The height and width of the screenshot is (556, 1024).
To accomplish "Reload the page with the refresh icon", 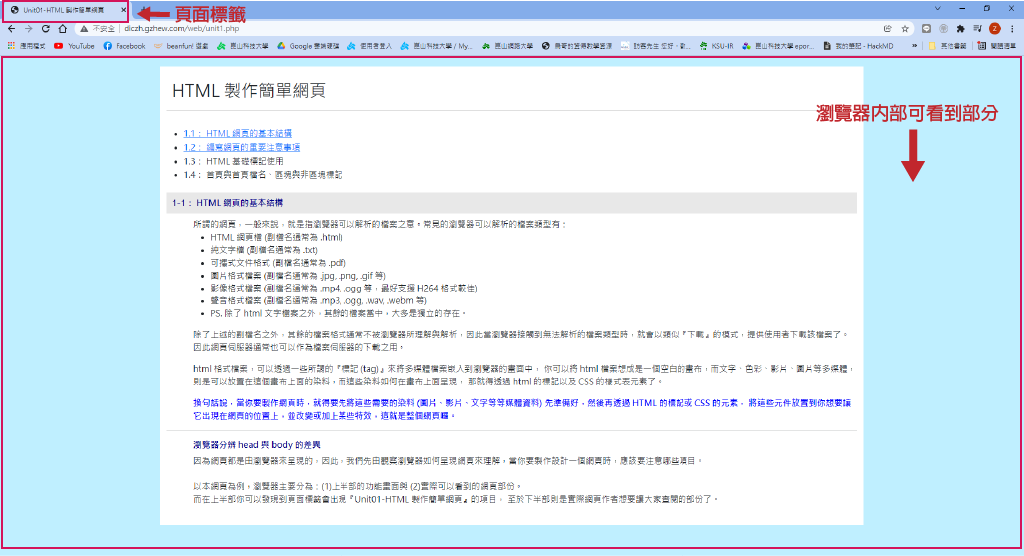I will pos(45,29).
